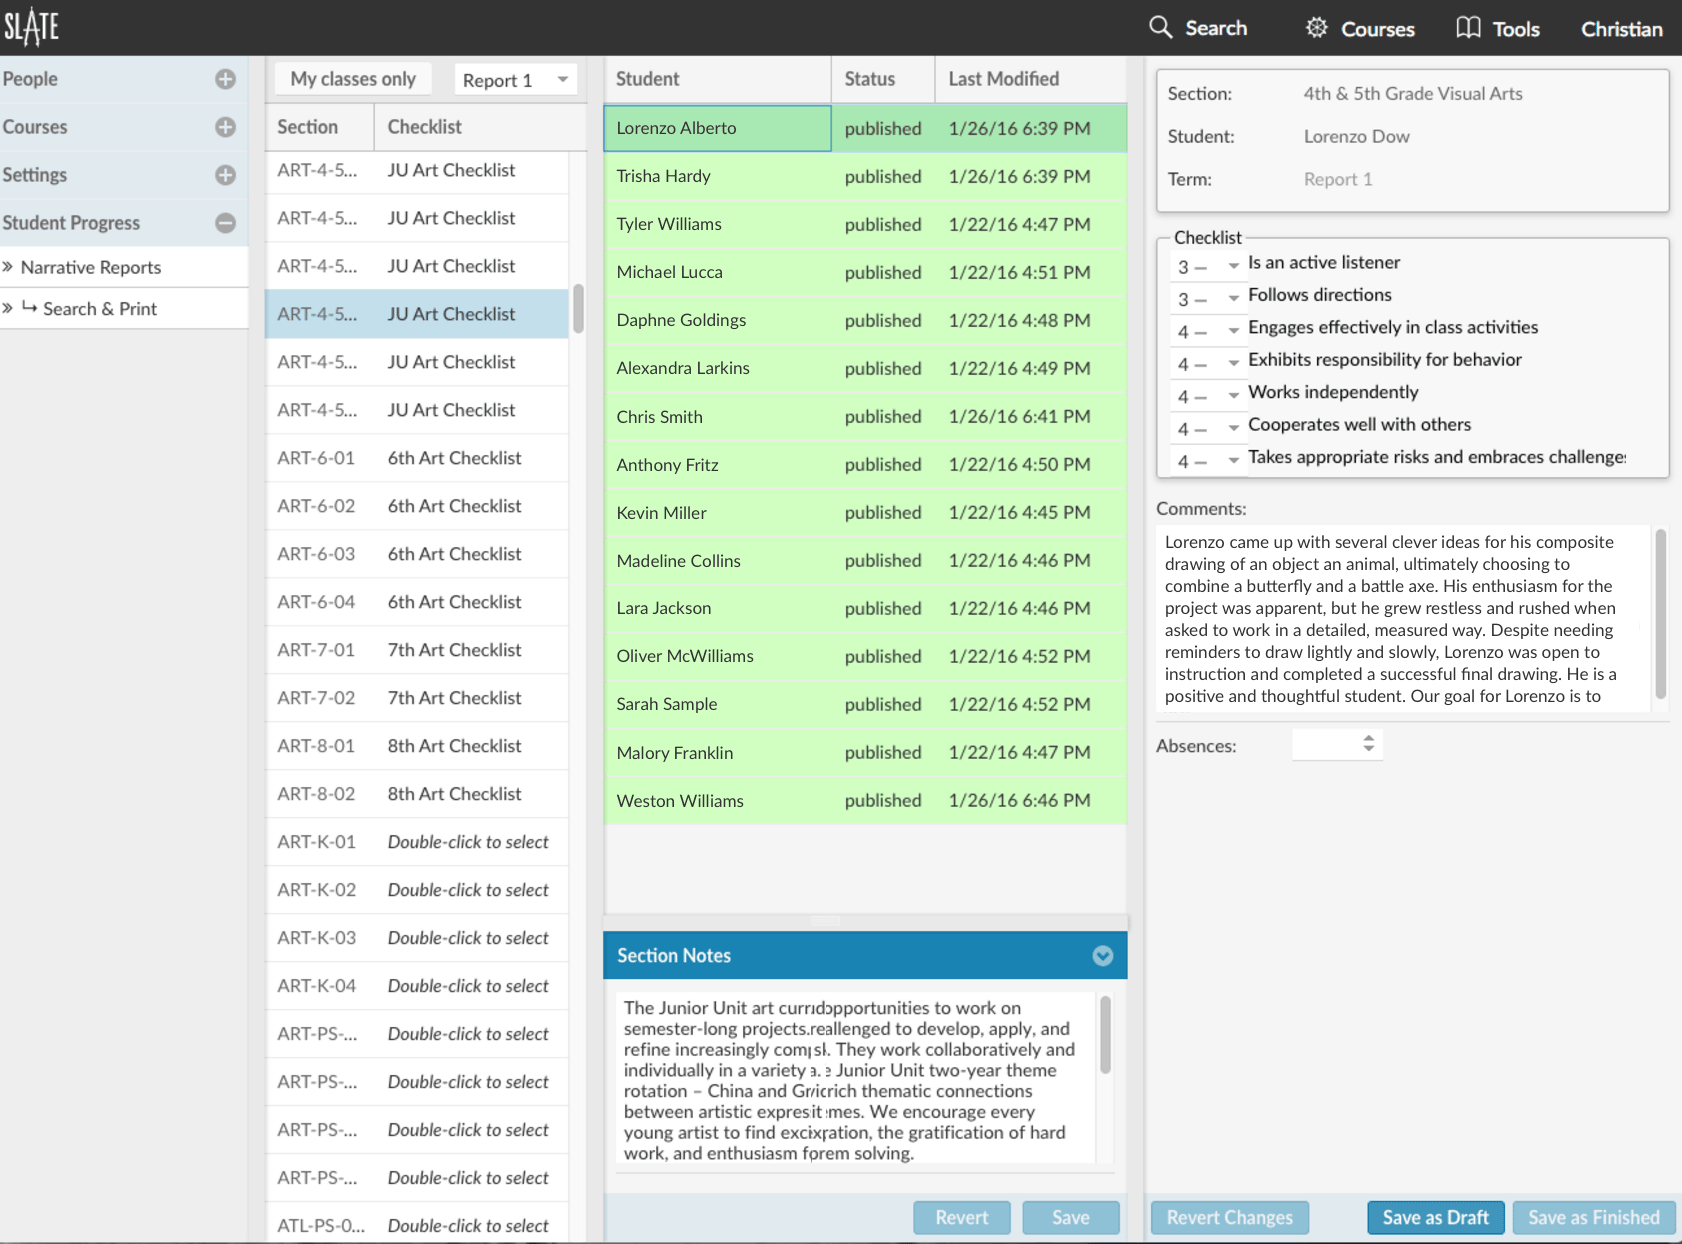
Task: Adjust the Absences stepper
Action: [x=1368, y=744]
